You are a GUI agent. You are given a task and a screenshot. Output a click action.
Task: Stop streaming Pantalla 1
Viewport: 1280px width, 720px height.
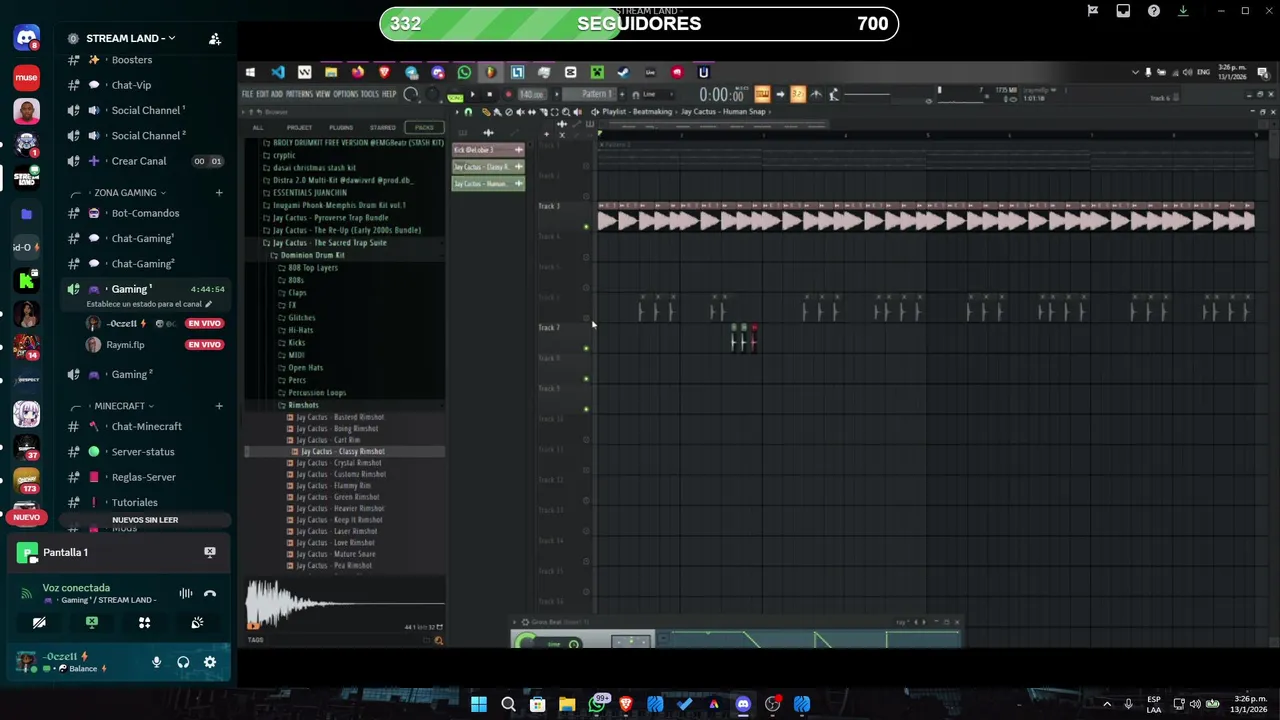click(x=210, y=552)
